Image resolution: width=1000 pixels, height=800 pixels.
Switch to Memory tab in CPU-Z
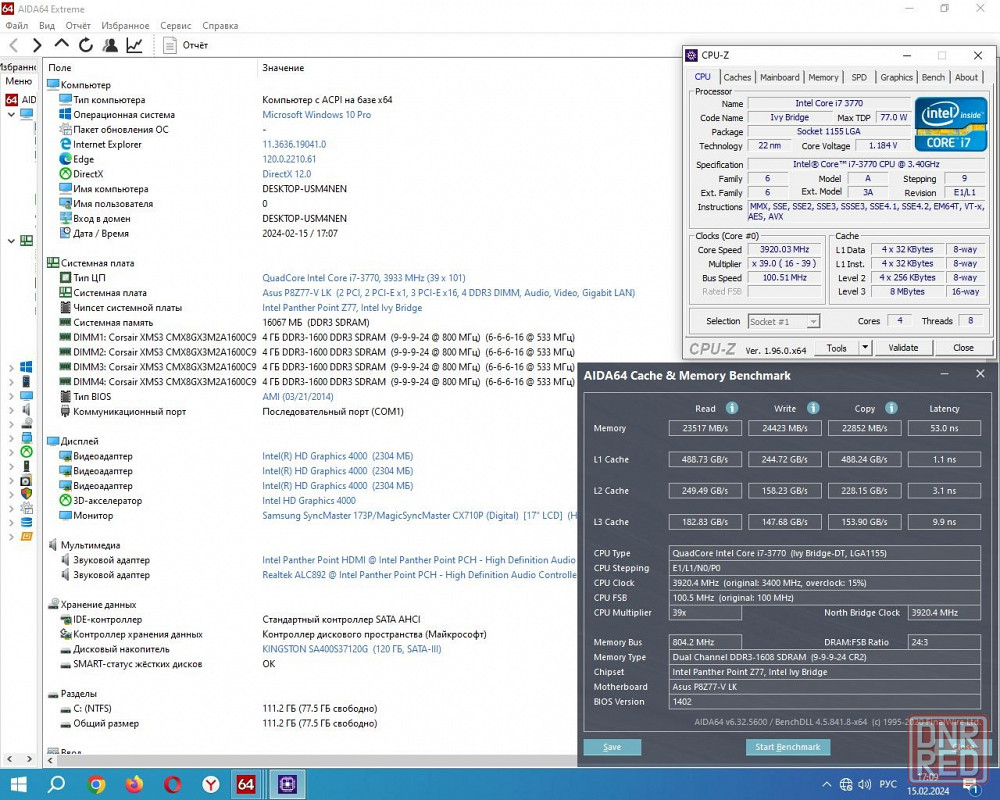pyautogui.click(x=823, y=77)
